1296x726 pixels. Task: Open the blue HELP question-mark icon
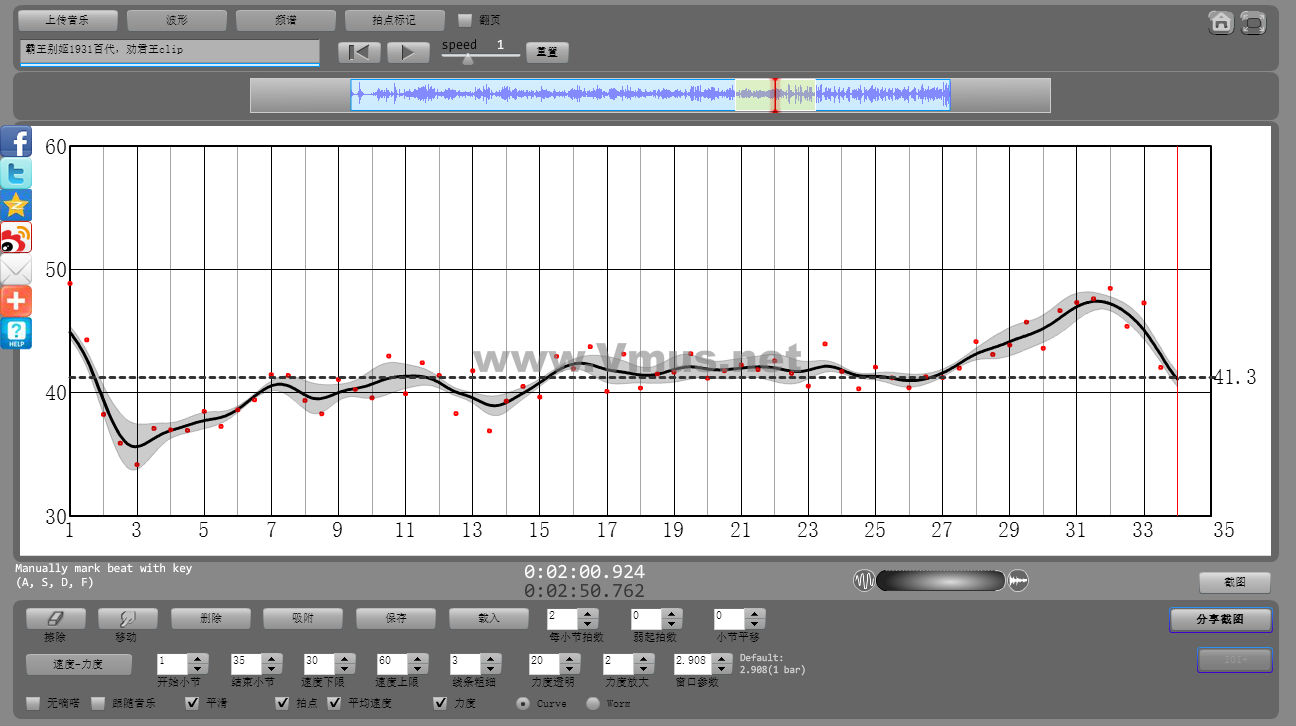point(16,333)
